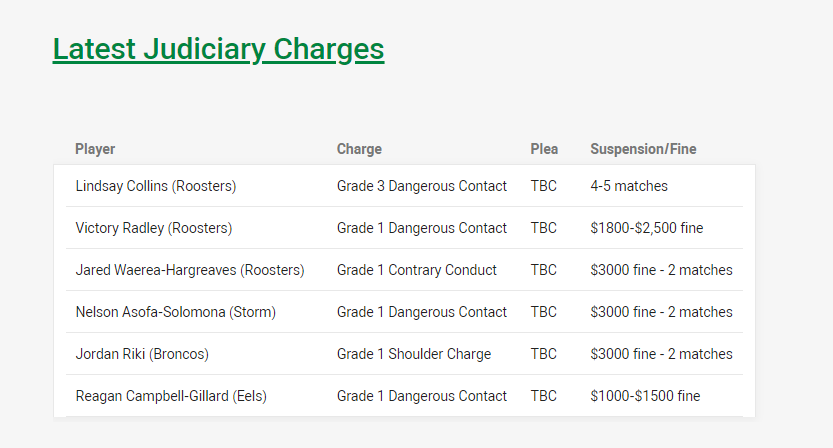Click the $1800-$2,500 fine cell
833x448 pixels.
[x=647, y=228]
